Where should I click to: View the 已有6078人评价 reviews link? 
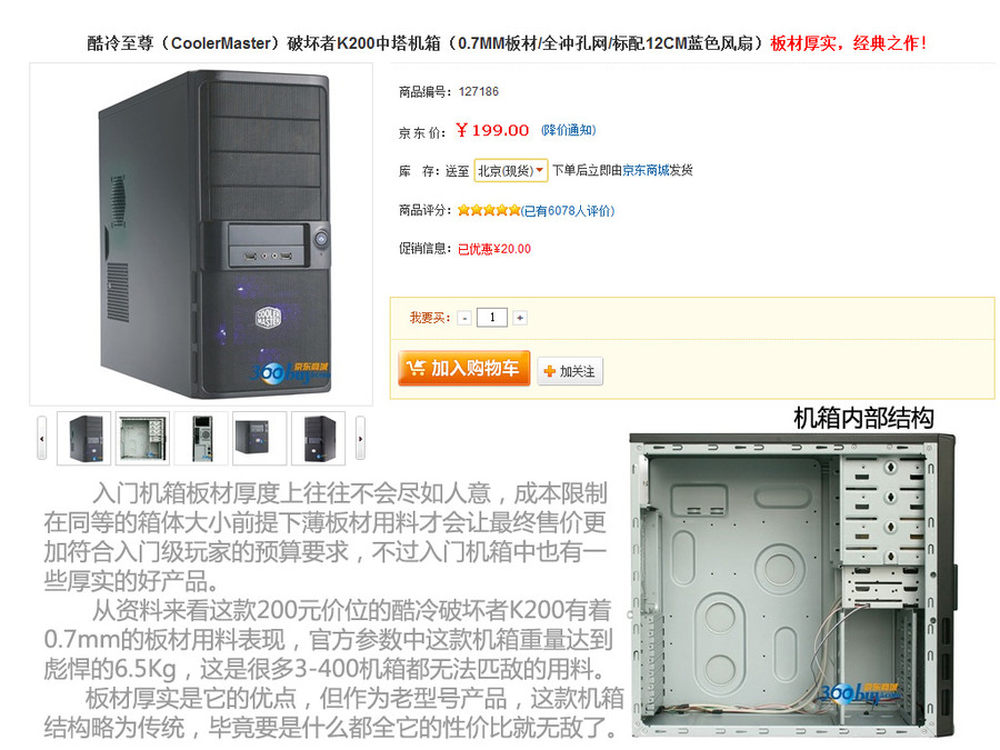point(568,210)
